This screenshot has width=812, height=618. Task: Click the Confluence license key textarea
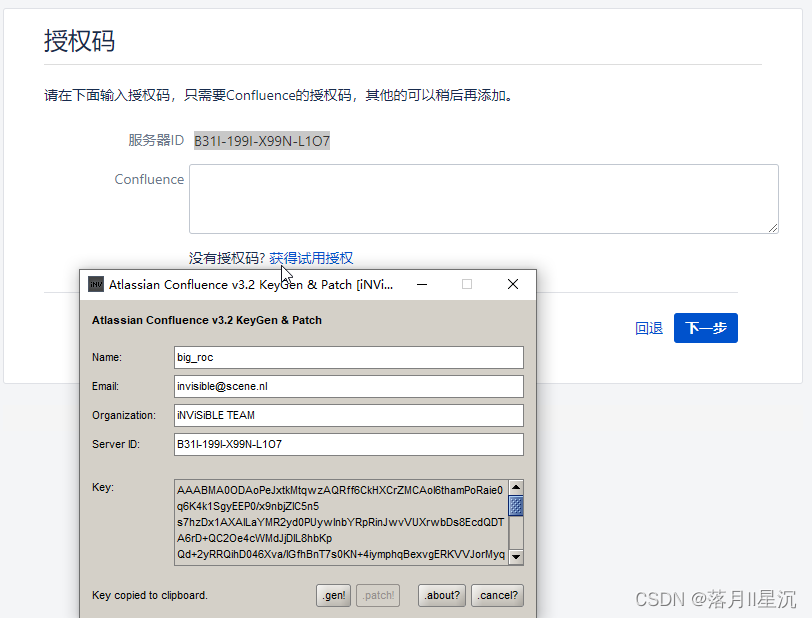(x=484, y=199)
